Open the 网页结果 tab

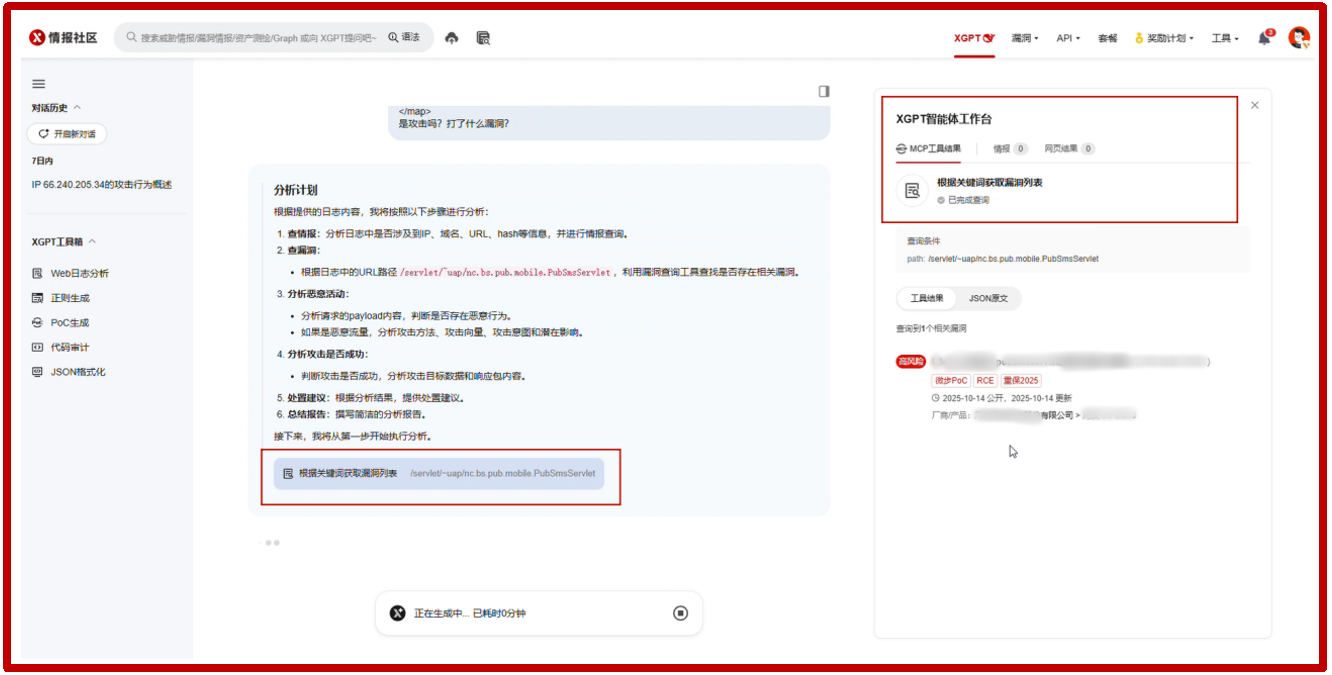[x=1068, y=149]
